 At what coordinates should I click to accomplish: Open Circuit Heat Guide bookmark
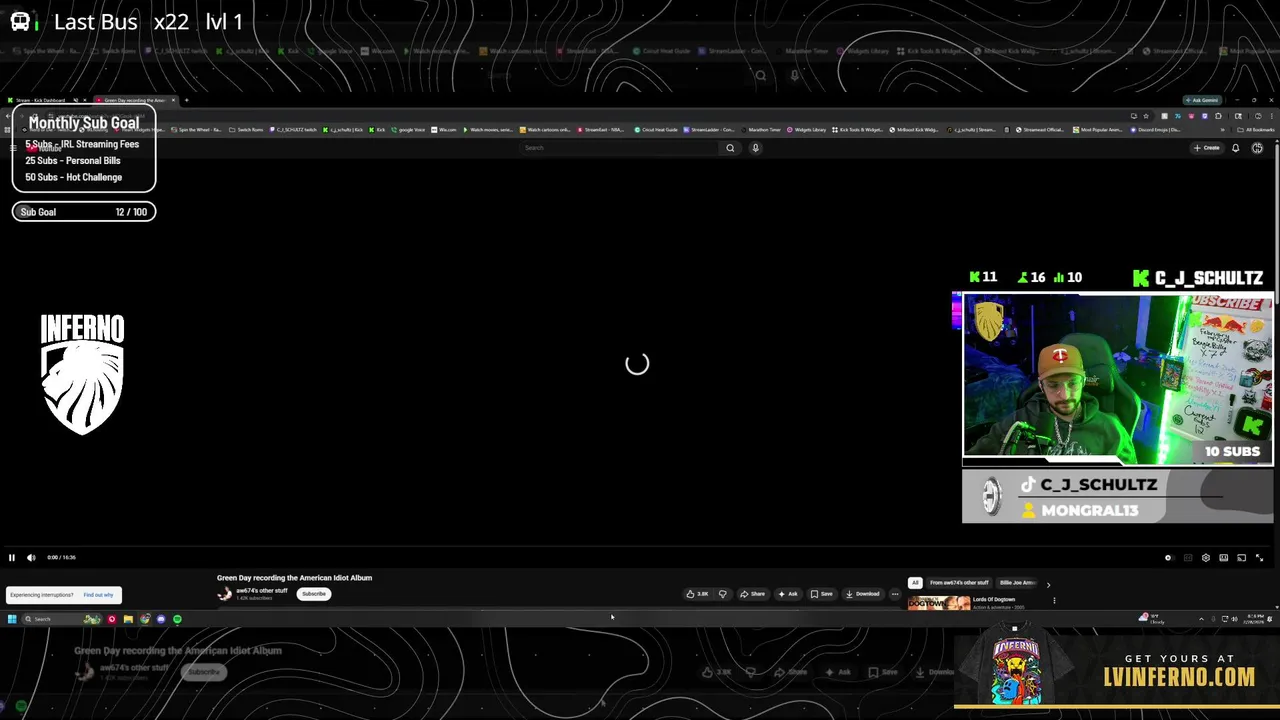click(656, 129)
